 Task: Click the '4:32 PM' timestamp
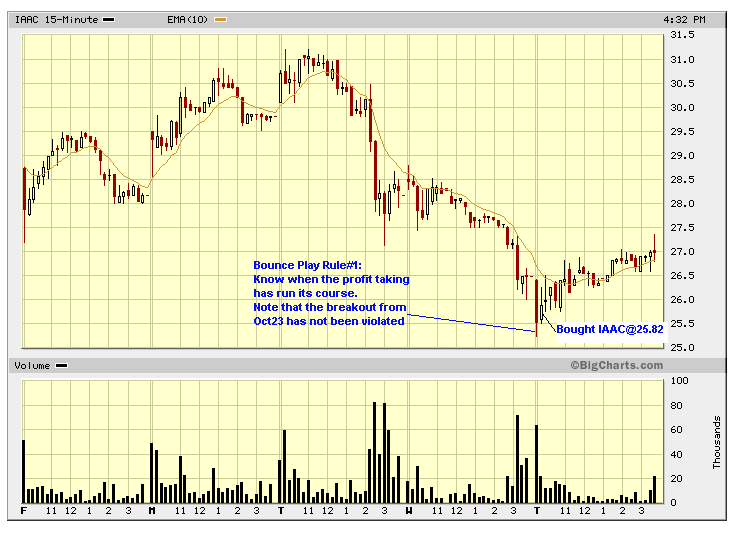(684, 20)
